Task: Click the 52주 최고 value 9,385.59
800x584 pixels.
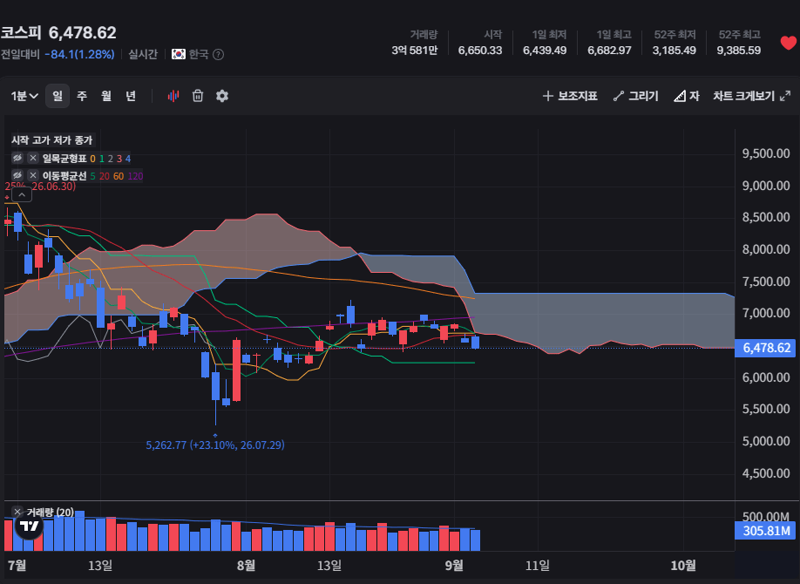Action: click(738, 50)
